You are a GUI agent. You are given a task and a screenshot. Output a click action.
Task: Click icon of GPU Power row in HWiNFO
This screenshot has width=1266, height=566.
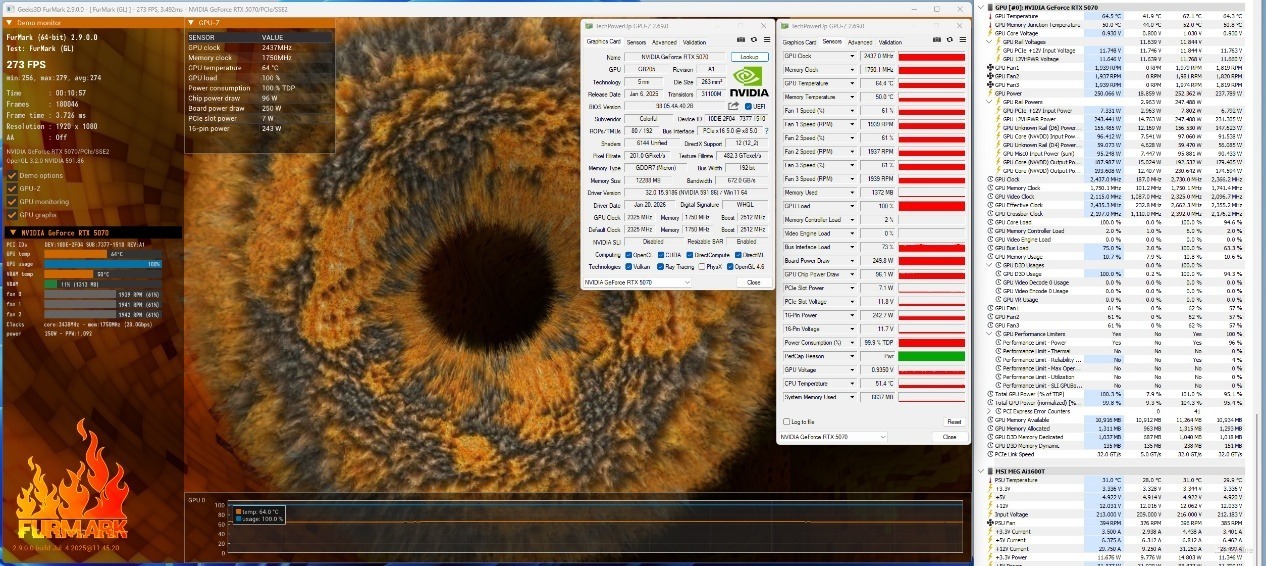coord(990,93)
